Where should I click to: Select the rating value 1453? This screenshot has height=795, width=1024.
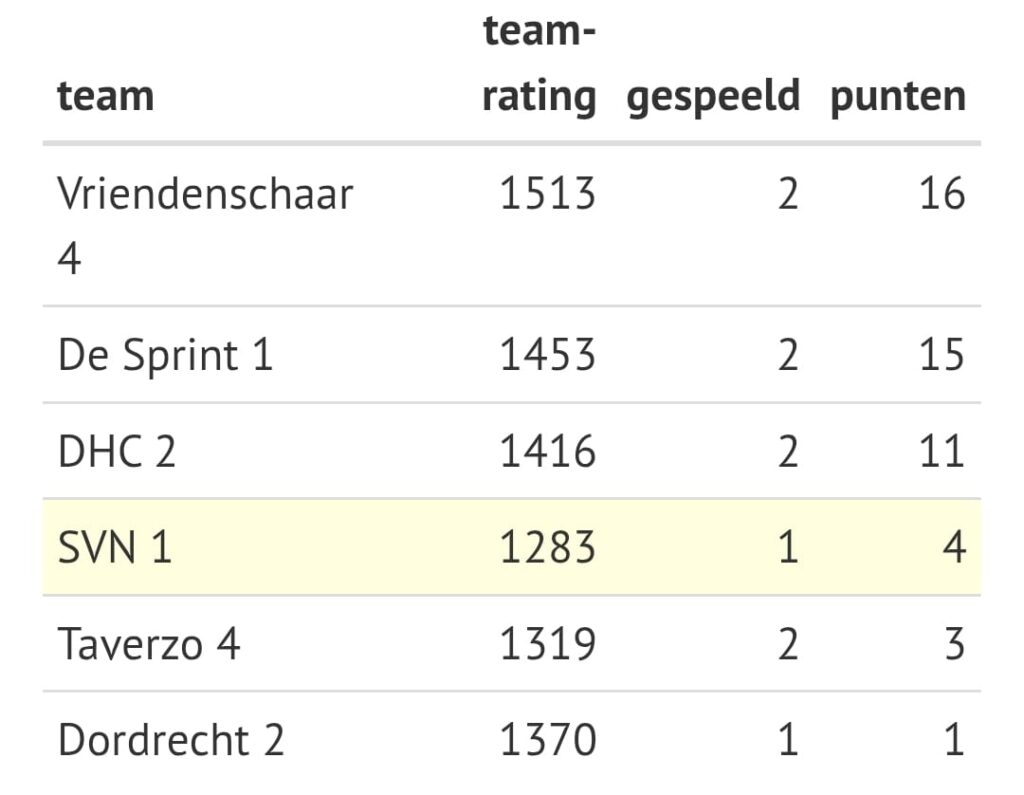tap(547, 355)
